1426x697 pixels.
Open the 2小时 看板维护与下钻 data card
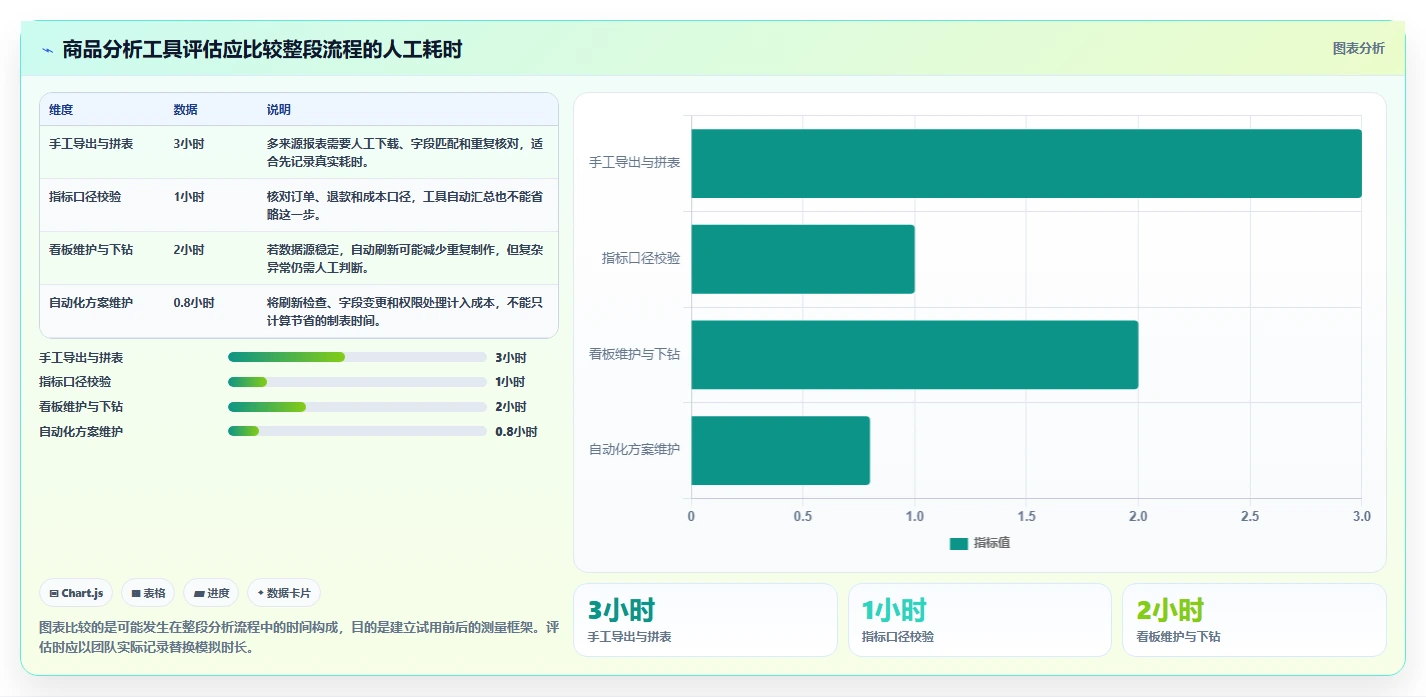pyautogui.click(x=1254, y=620)
